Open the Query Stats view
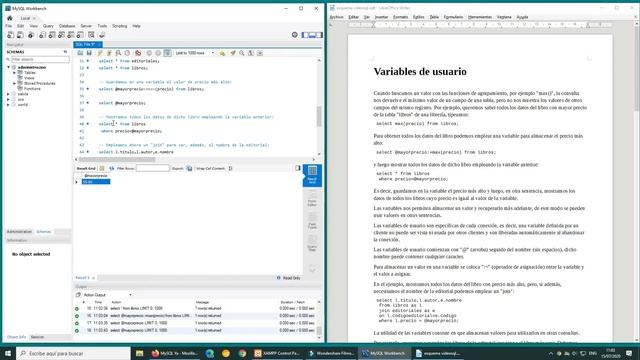Image resolution: width=640 pixels, height=360 pixels. (312, 244)
